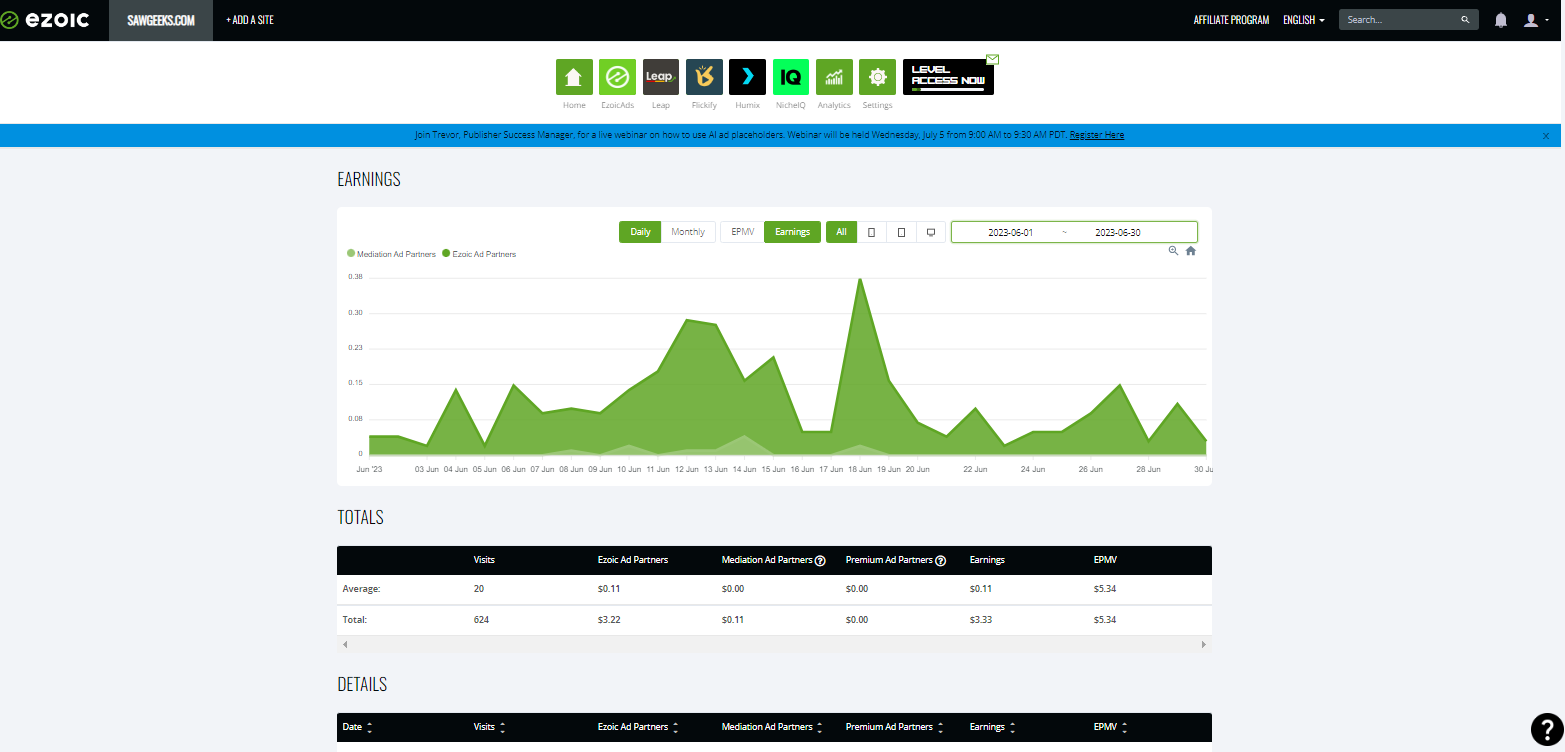
Task: Show EPMV in the chart
Action: (x=742, y=232)
